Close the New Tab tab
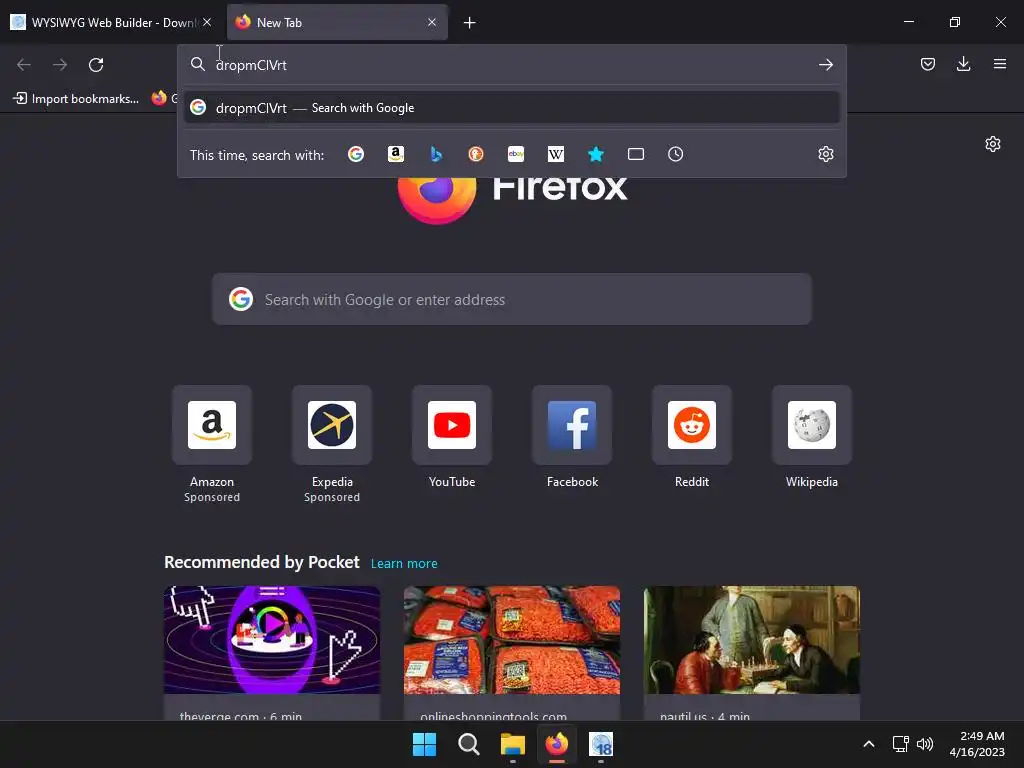 (x=432, y=22)
